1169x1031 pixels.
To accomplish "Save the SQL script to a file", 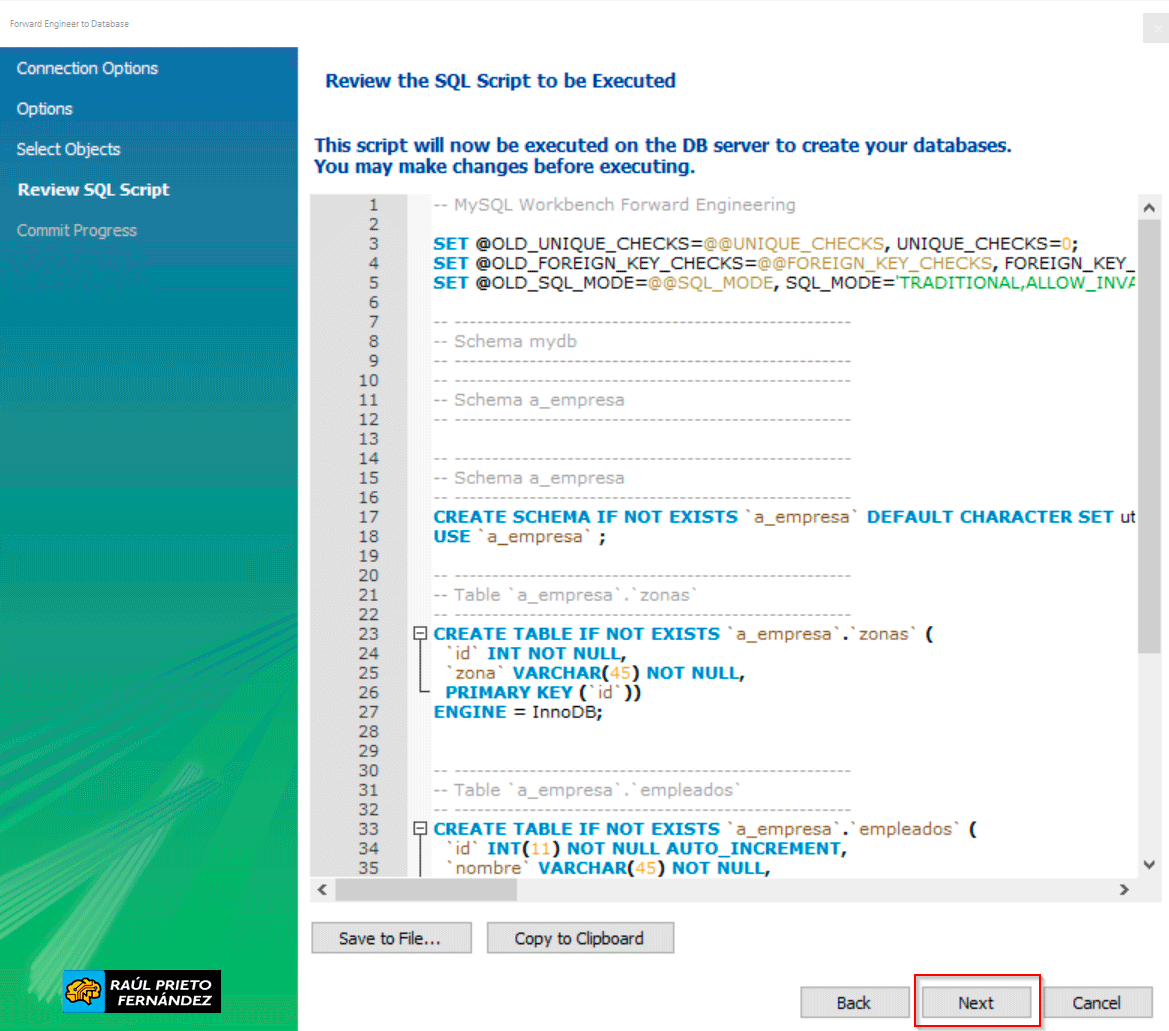I will click(x=390, y=938).
